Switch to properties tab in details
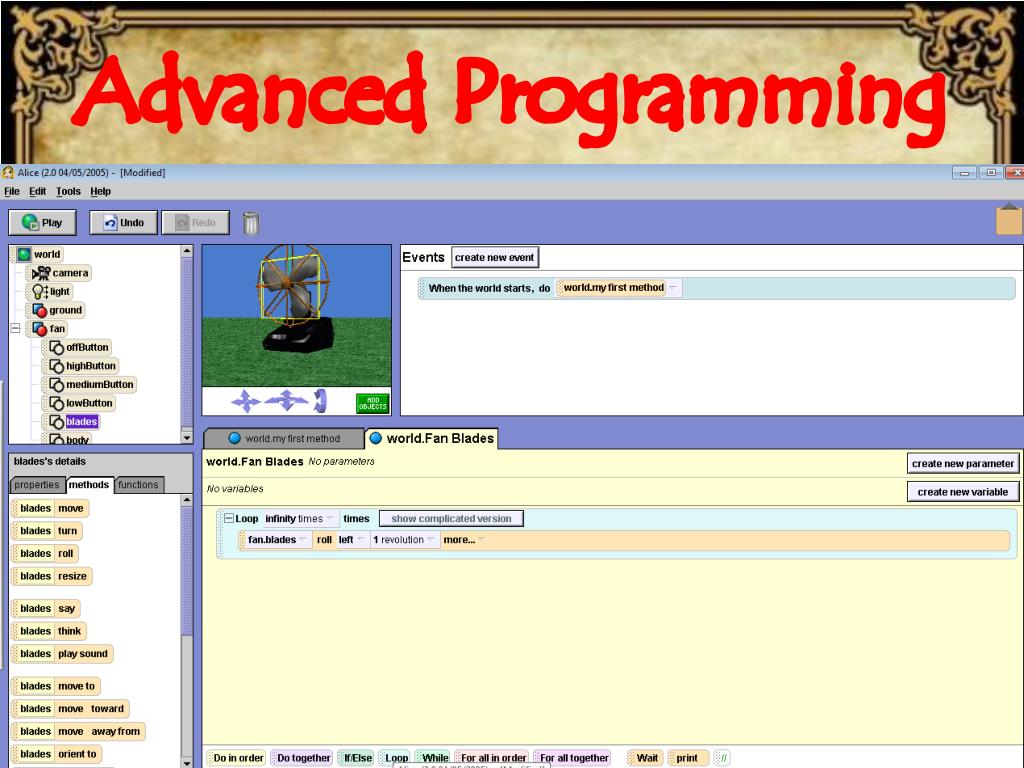Viewport: 1024px width, 768px height. (x=37, y=485)
